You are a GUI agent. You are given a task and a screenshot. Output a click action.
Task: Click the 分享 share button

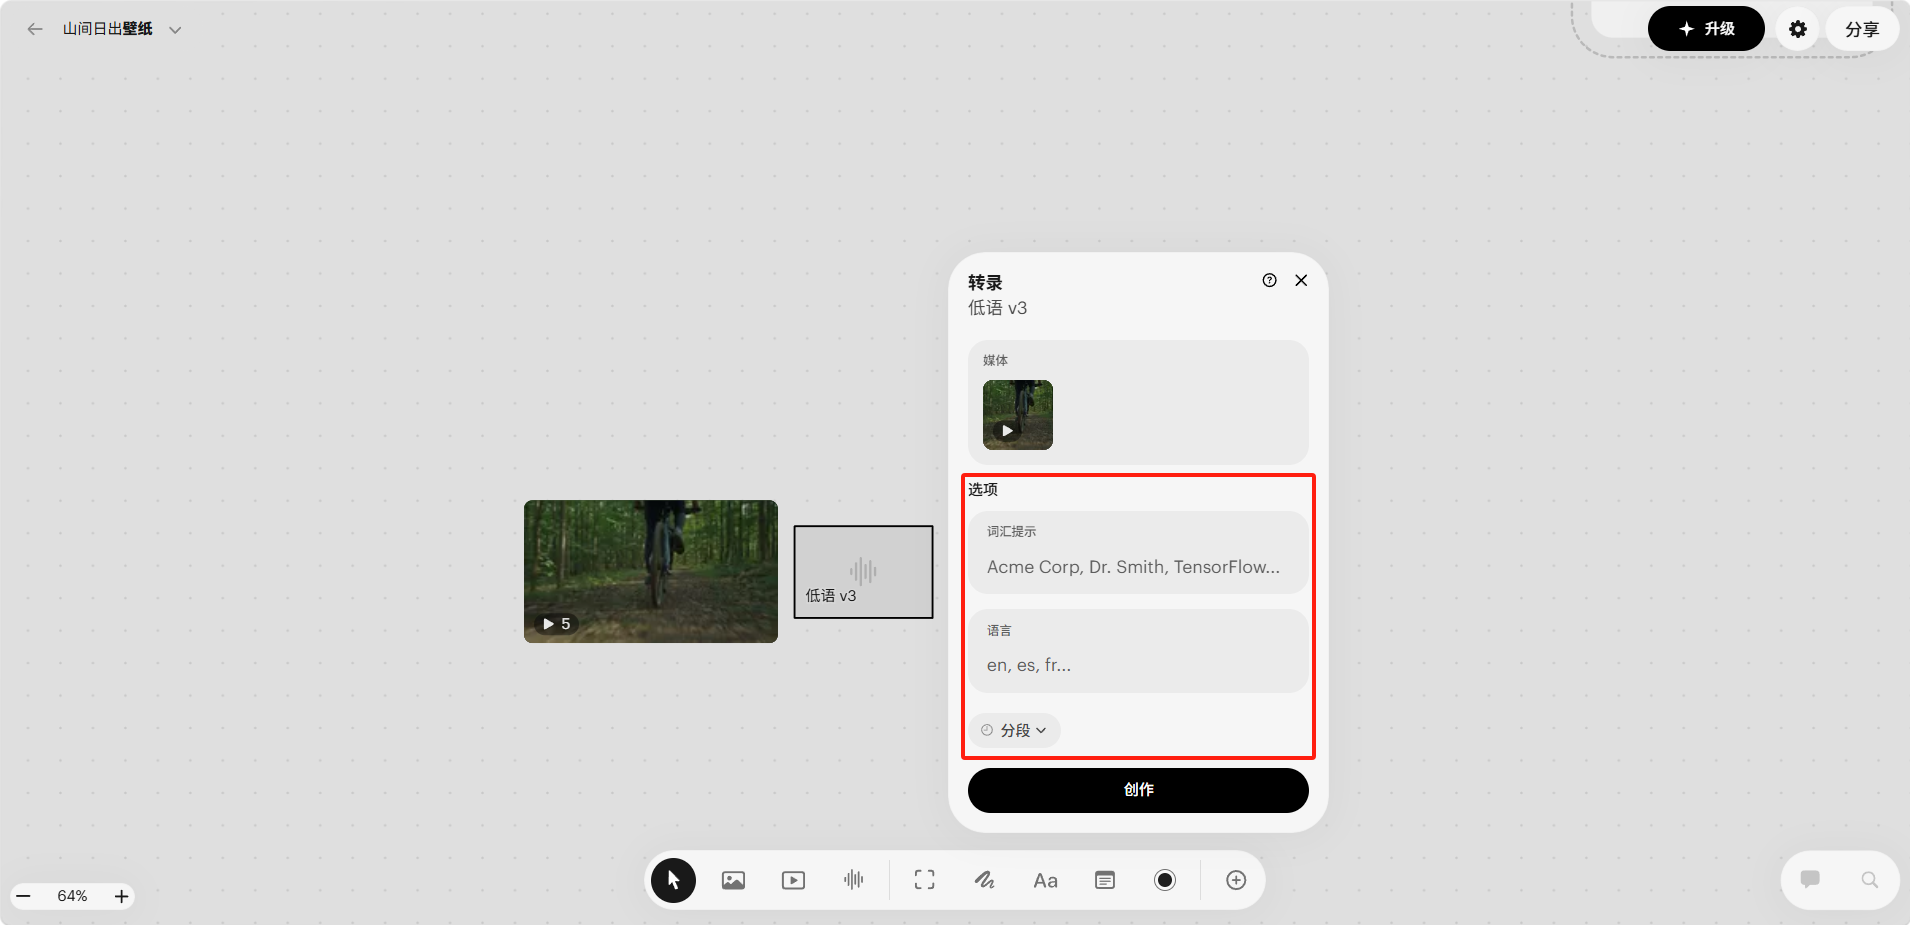point(1861,29)
